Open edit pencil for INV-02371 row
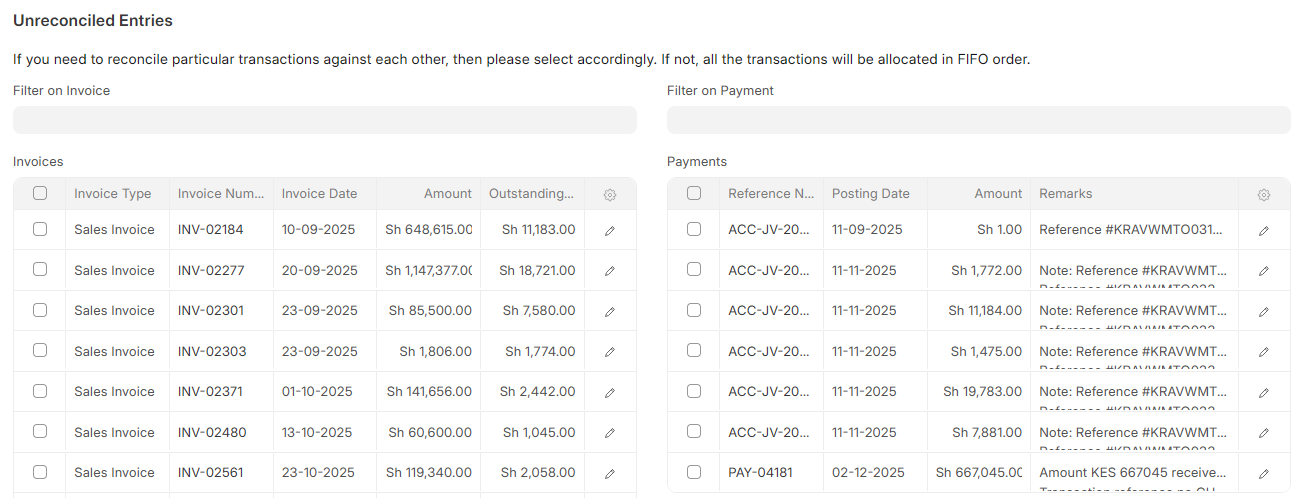This screenshot has height=498, width=1305. pyautogui.click(x=610, y=392)
